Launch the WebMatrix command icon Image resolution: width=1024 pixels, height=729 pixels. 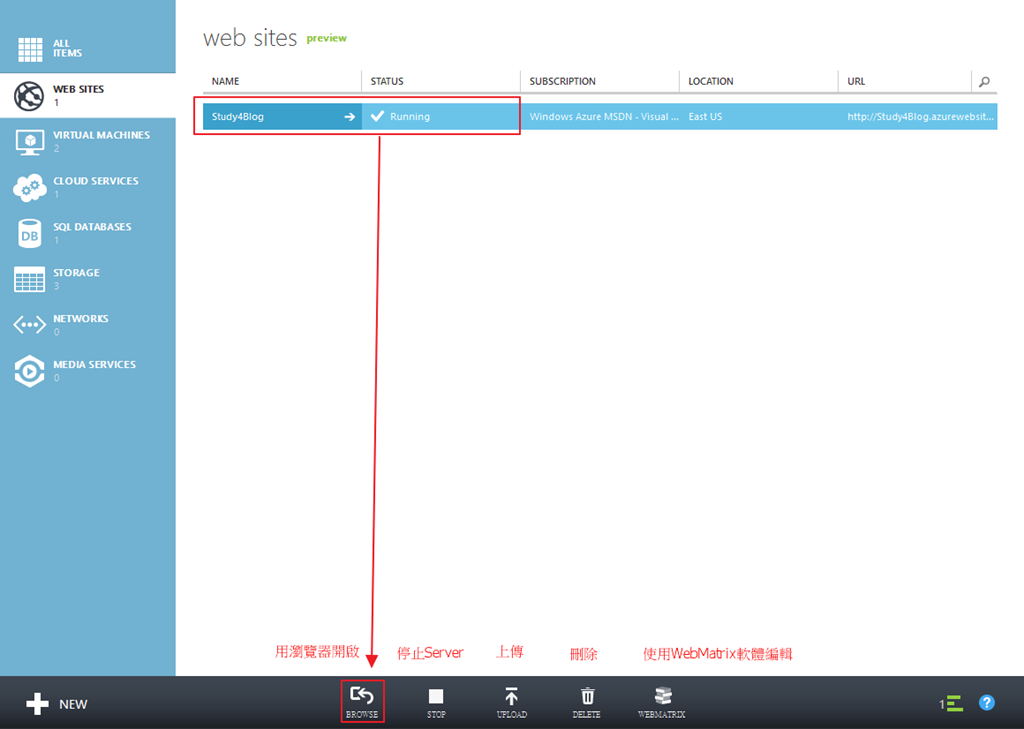tap(662, 695)
